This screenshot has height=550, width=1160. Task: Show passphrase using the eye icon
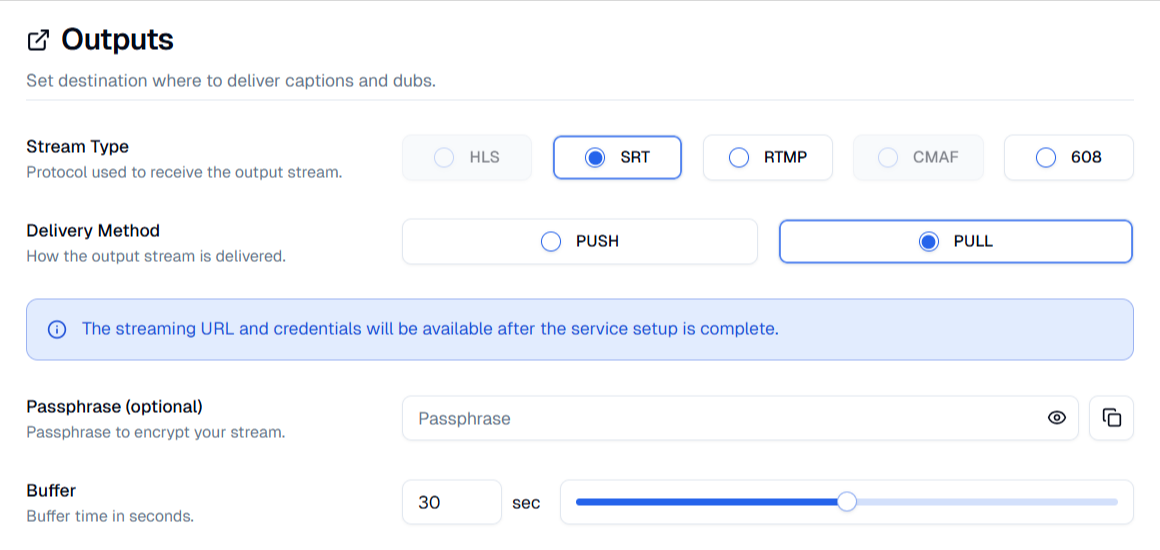pos(1056,418)
